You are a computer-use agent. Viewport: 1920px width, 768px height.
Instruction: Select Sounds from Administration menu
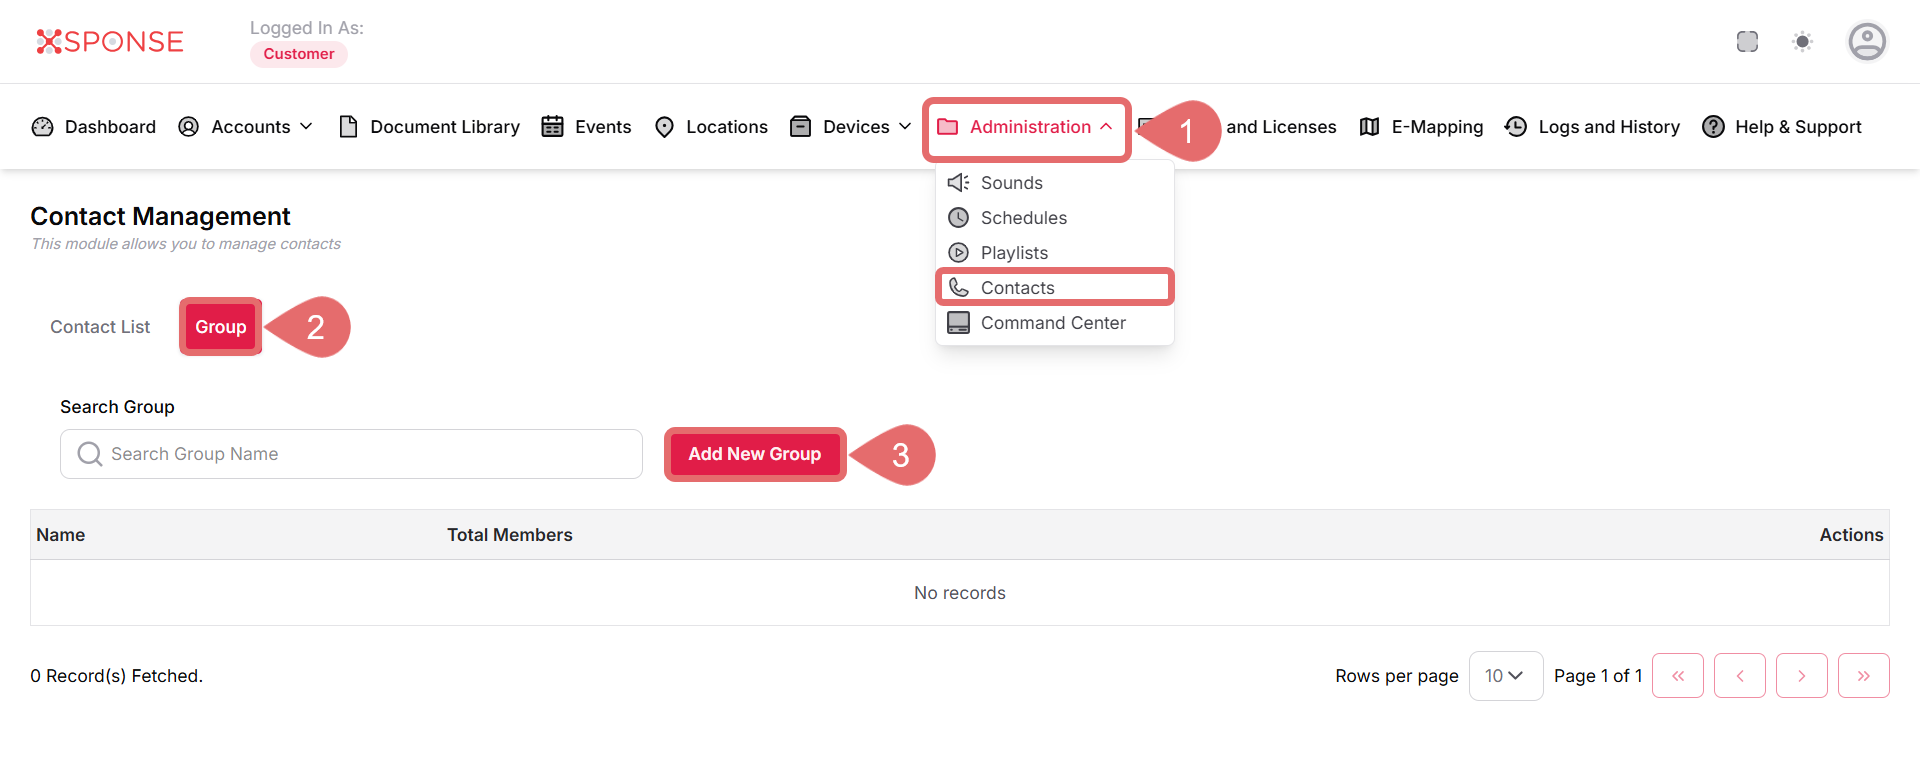tap(1011, 183)
